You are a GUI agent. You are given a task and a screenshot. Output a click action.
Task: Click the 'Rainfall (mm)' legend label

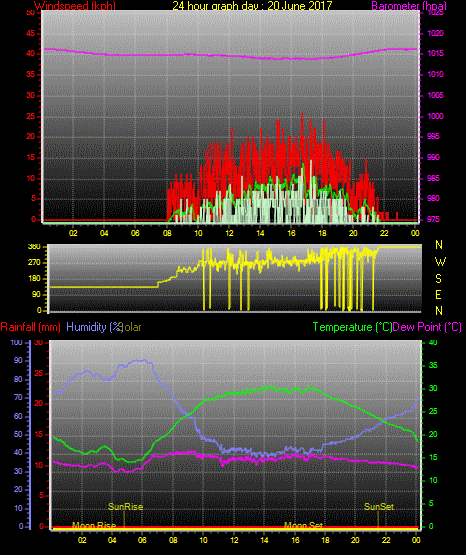point(30,327)
